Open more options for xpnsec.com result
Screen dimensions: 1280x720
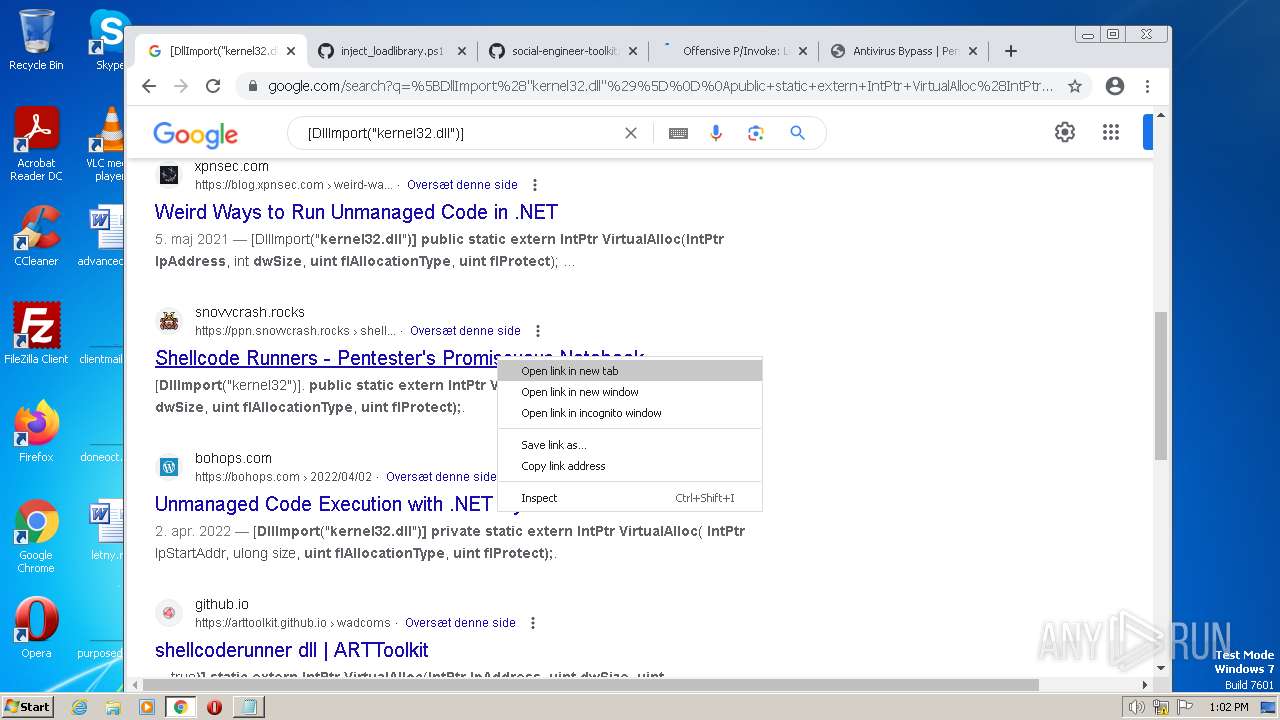[535, 185]
